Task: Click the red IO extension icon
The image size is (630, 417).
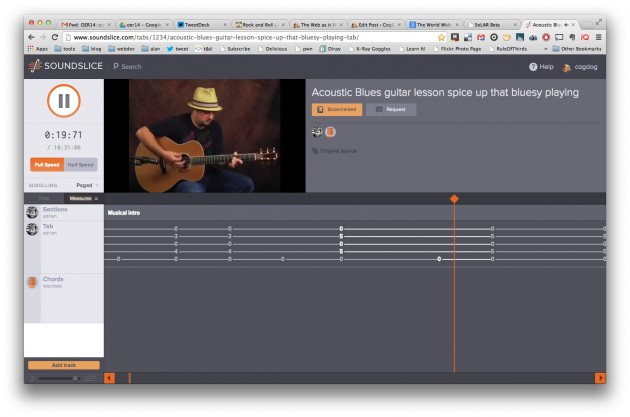Action: 585,37
